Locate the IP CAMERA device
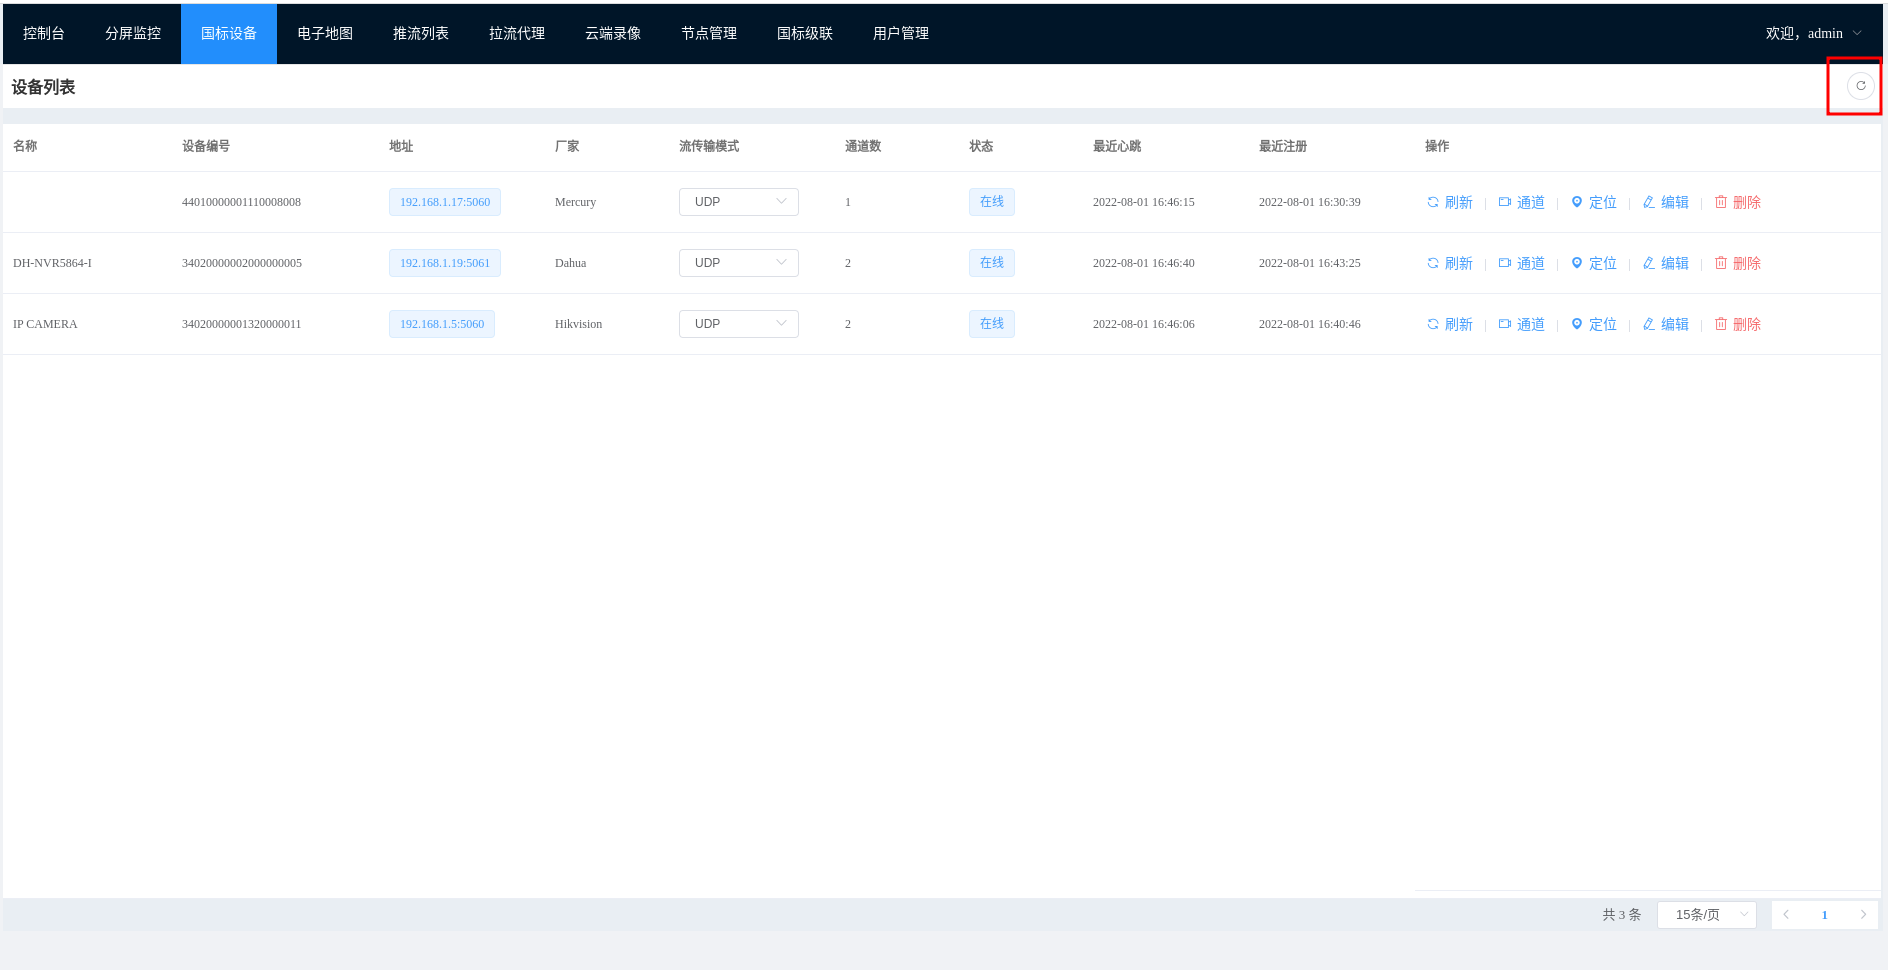The height and width of the screenshot is (970, 1888). (x=1594, y=324)
